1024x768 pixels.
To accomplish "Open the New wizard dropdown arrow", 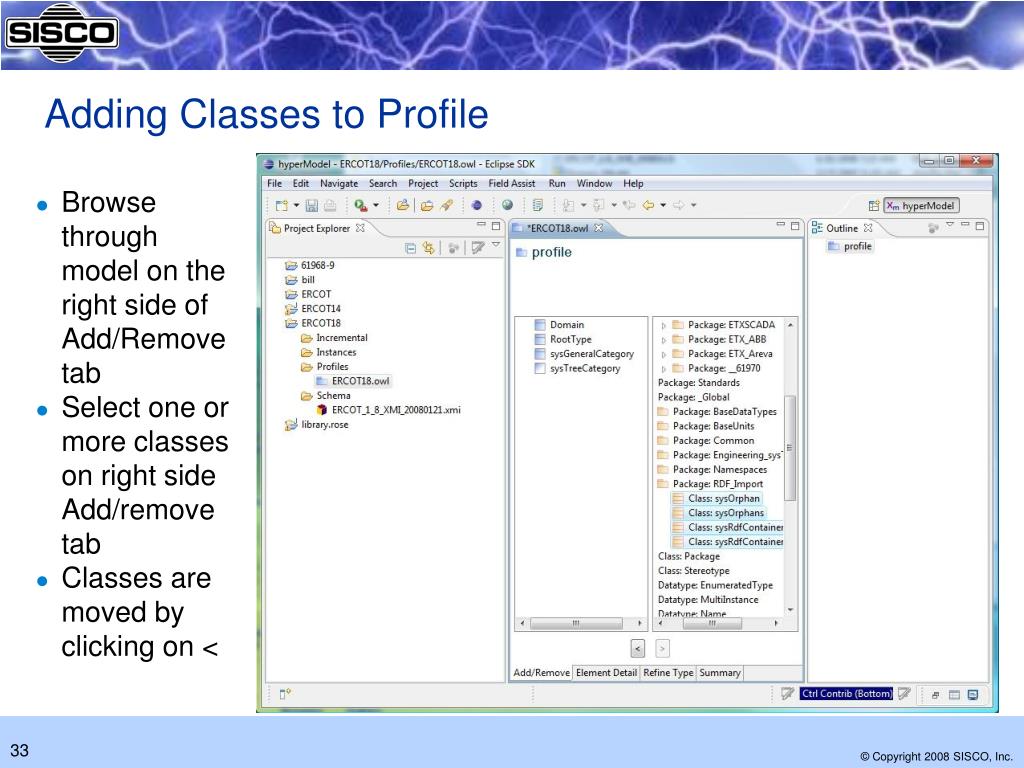I will click(x=296, y=206).
